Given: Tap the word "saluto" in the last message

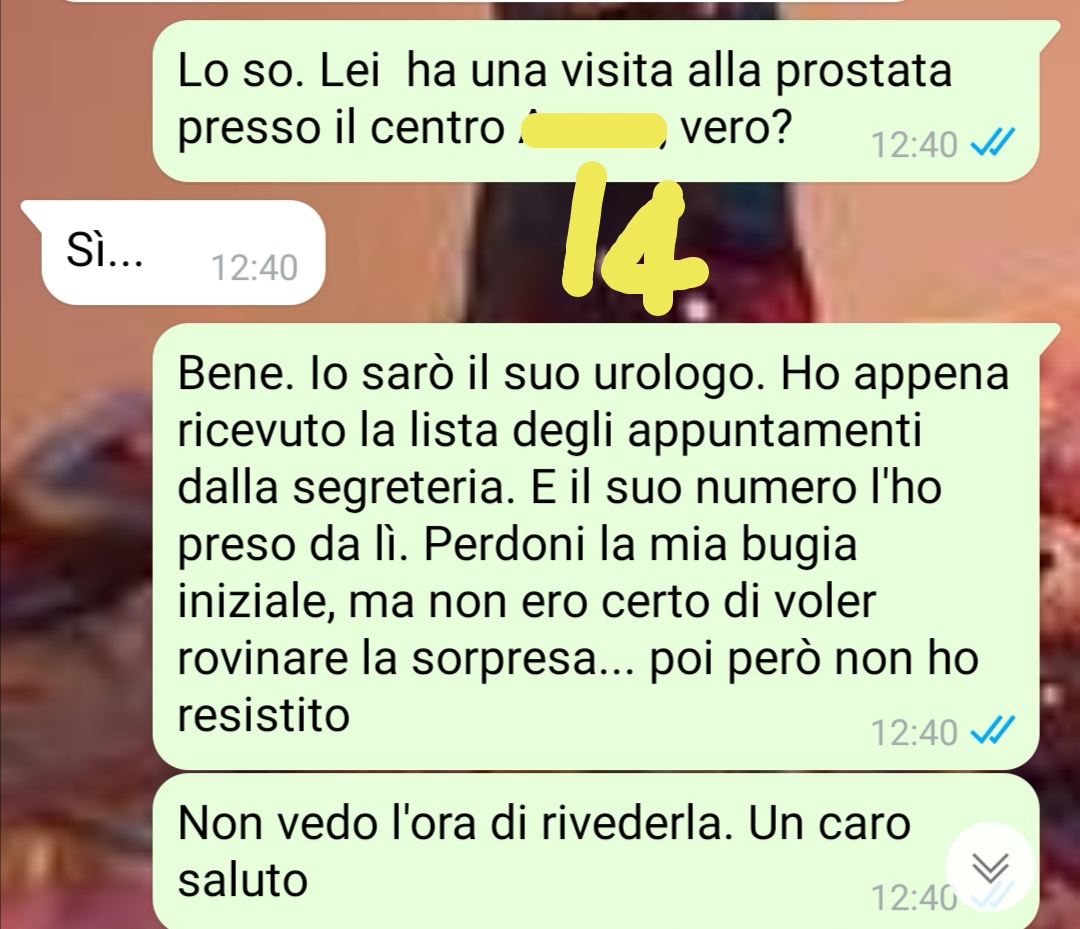Looking at the screenshot, I should (x=242, y=879).
